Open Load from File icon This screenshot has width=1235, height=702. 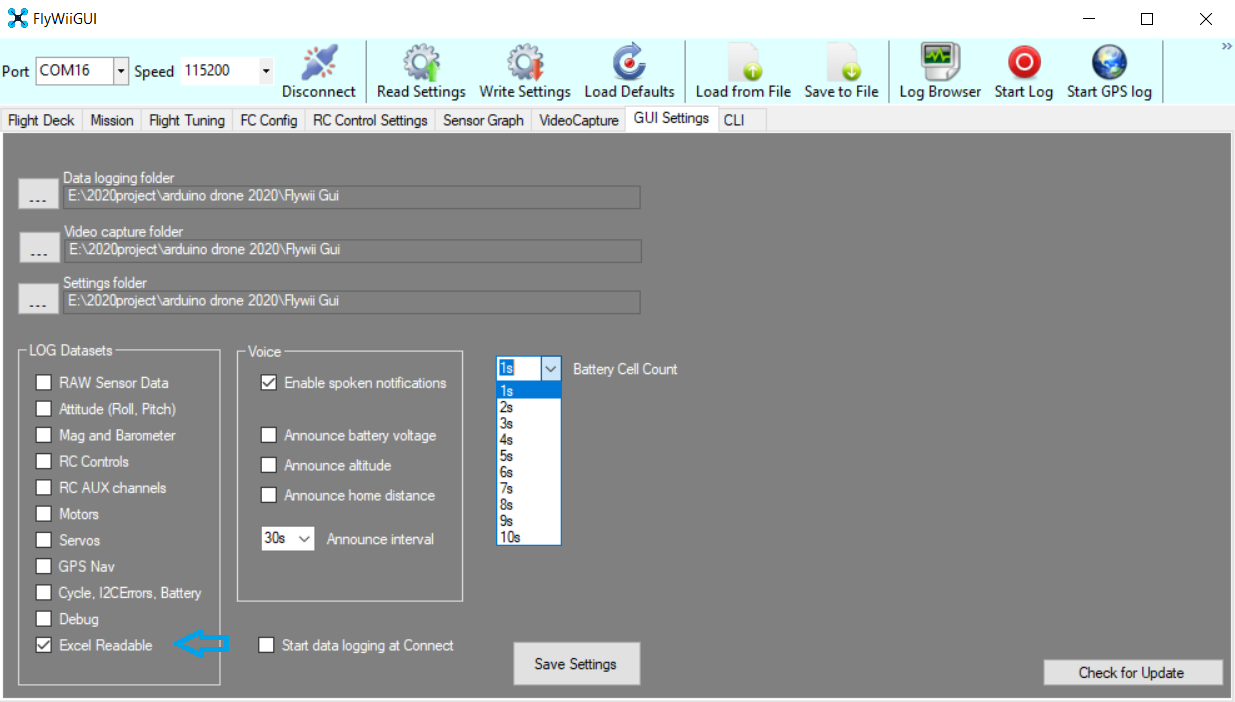743,62
